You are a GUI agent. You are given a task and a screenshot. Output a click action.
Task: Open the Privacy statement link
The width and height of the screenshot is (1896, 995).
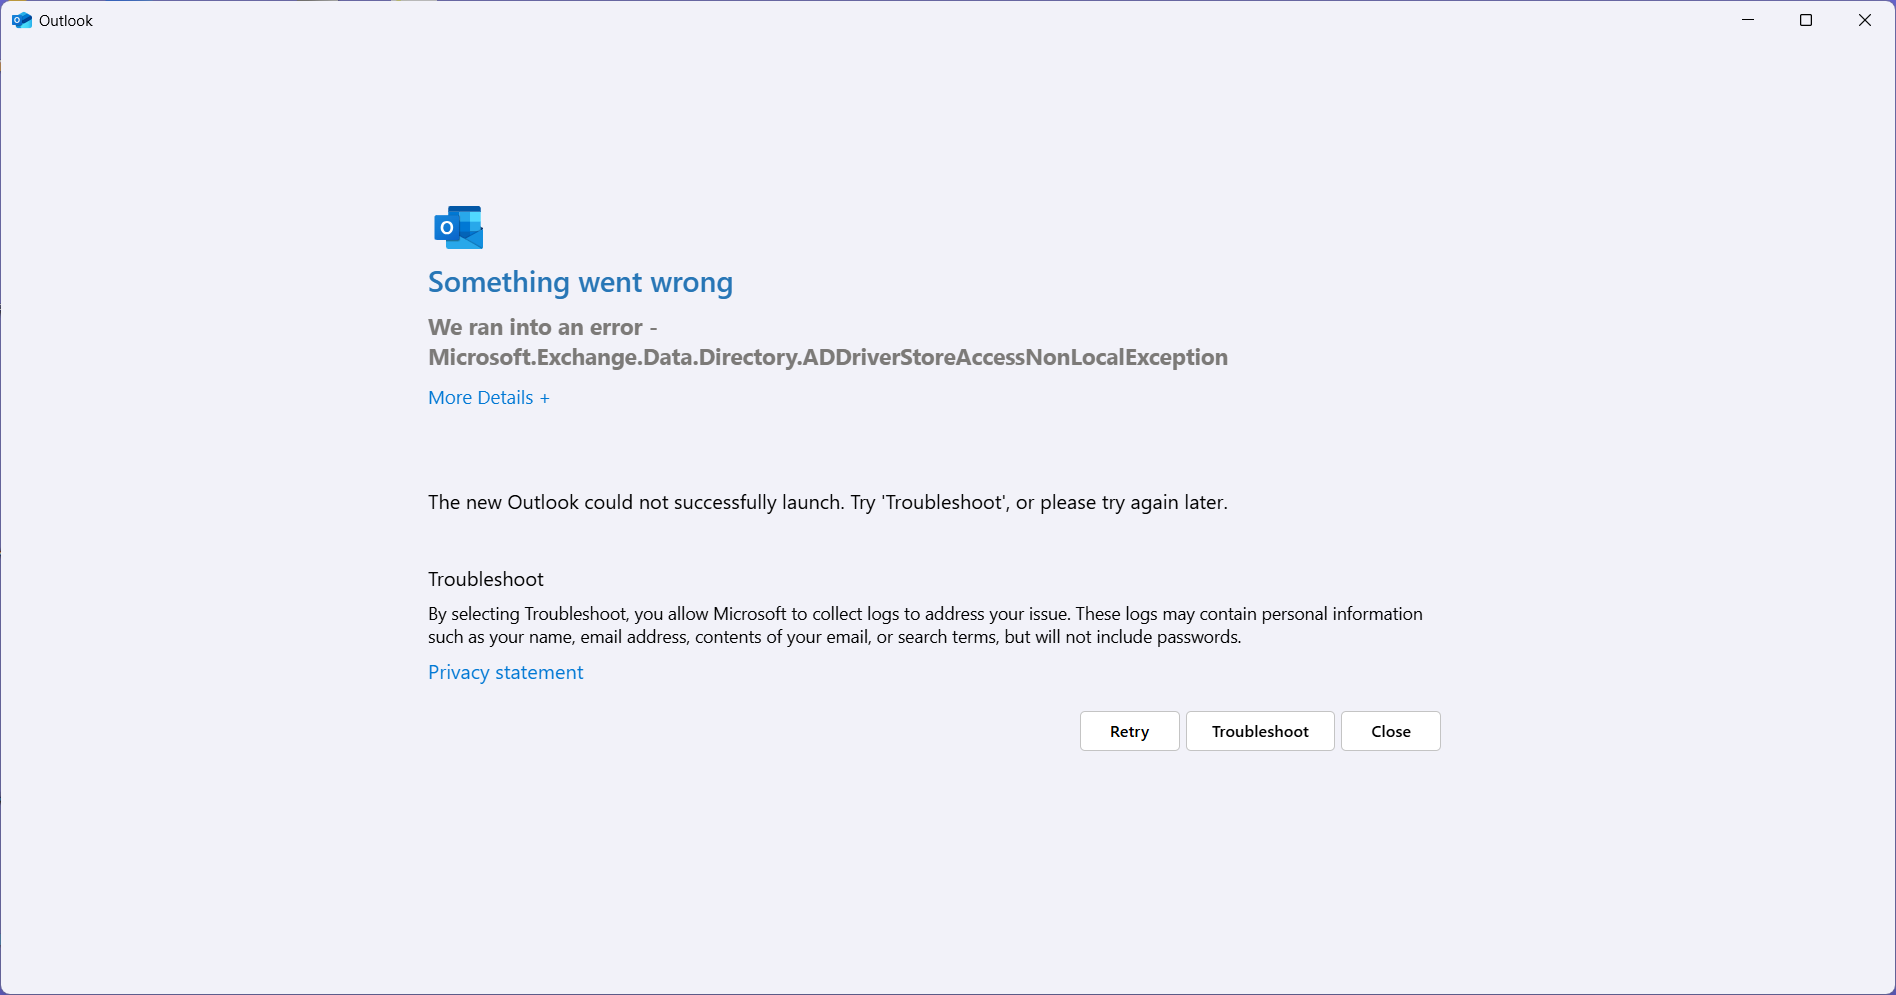click(505, 672)
